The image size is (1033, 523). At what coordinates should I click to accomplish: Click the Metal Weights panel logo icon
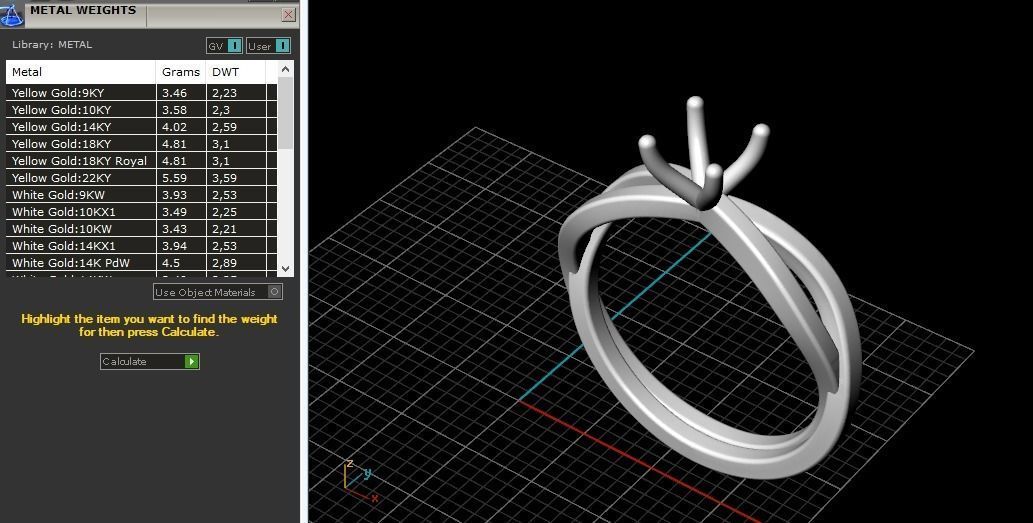[x=12, y=14]
